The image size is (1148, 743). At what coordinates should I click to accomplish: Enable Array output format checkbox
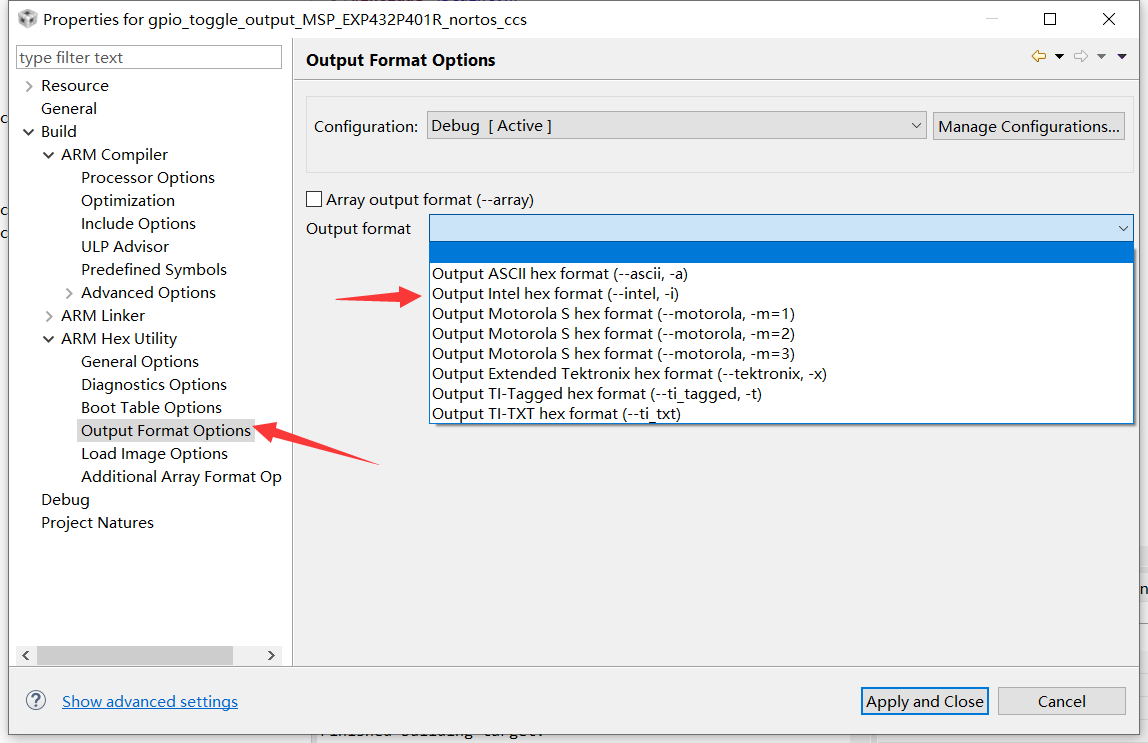[315, 200]
